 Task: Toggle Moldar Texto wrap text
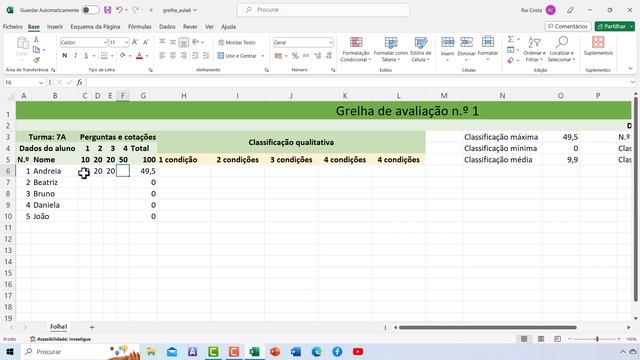pyautogui.click(x=237, y=42)
